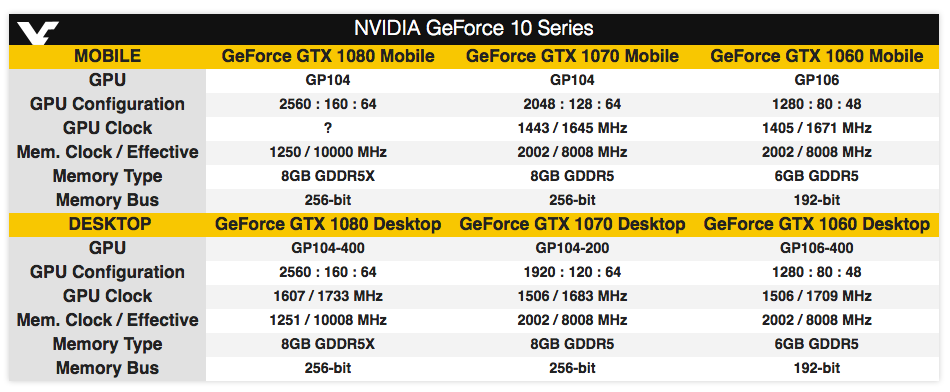Select GeForce GTX 1080 Mobile column header
Viewport: 950px width, 392px height.
click(x=328, y=56)
